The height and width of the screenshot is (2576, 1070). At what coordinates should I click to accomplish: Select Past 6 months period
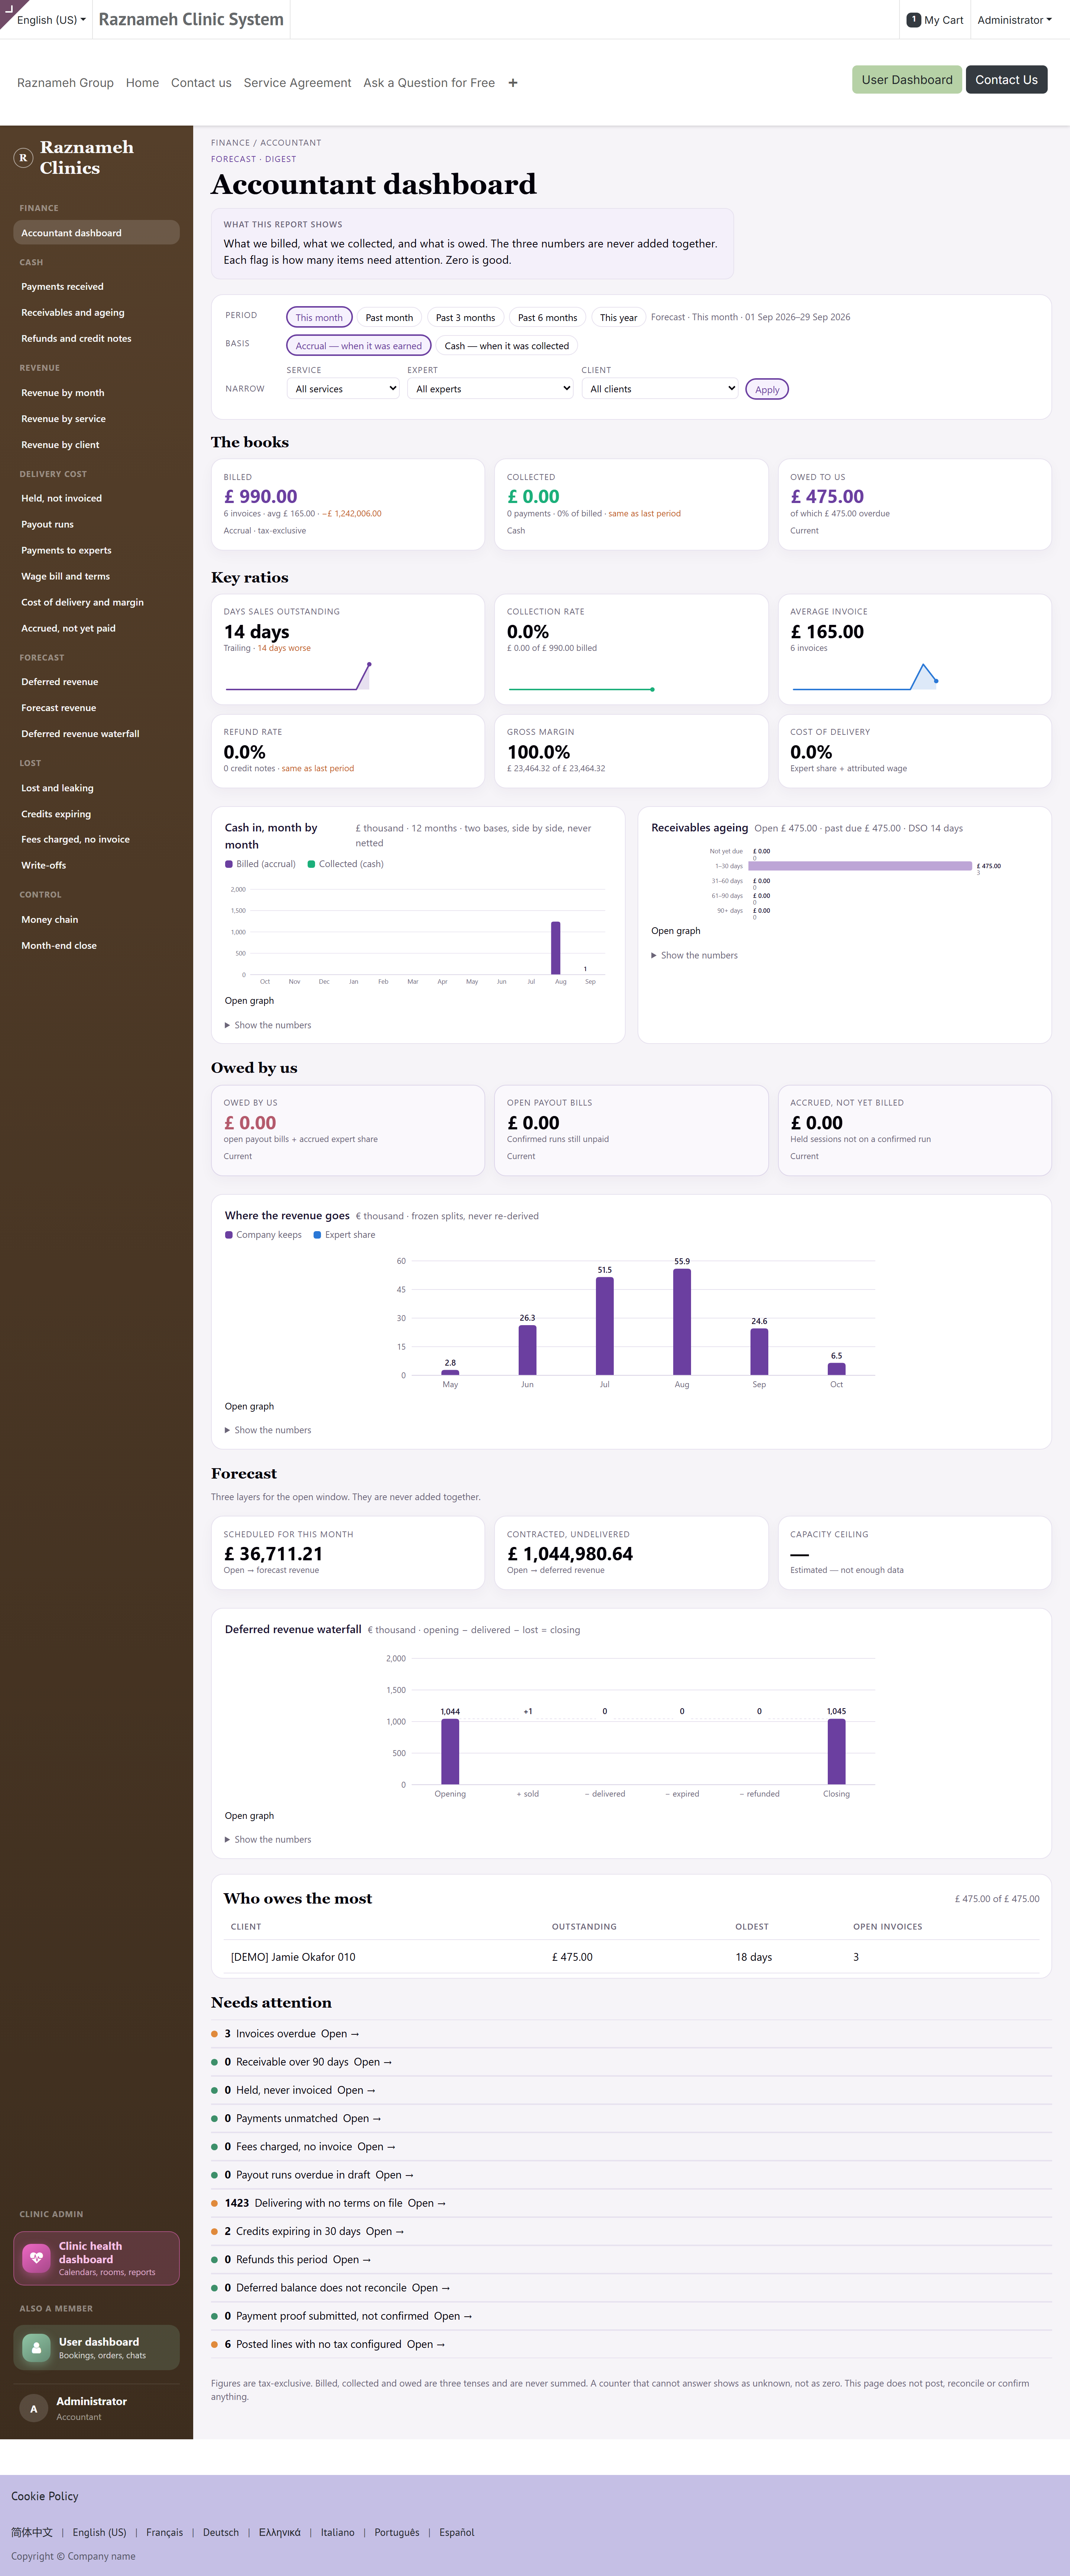pyautogui.click(x=547, y=317)
